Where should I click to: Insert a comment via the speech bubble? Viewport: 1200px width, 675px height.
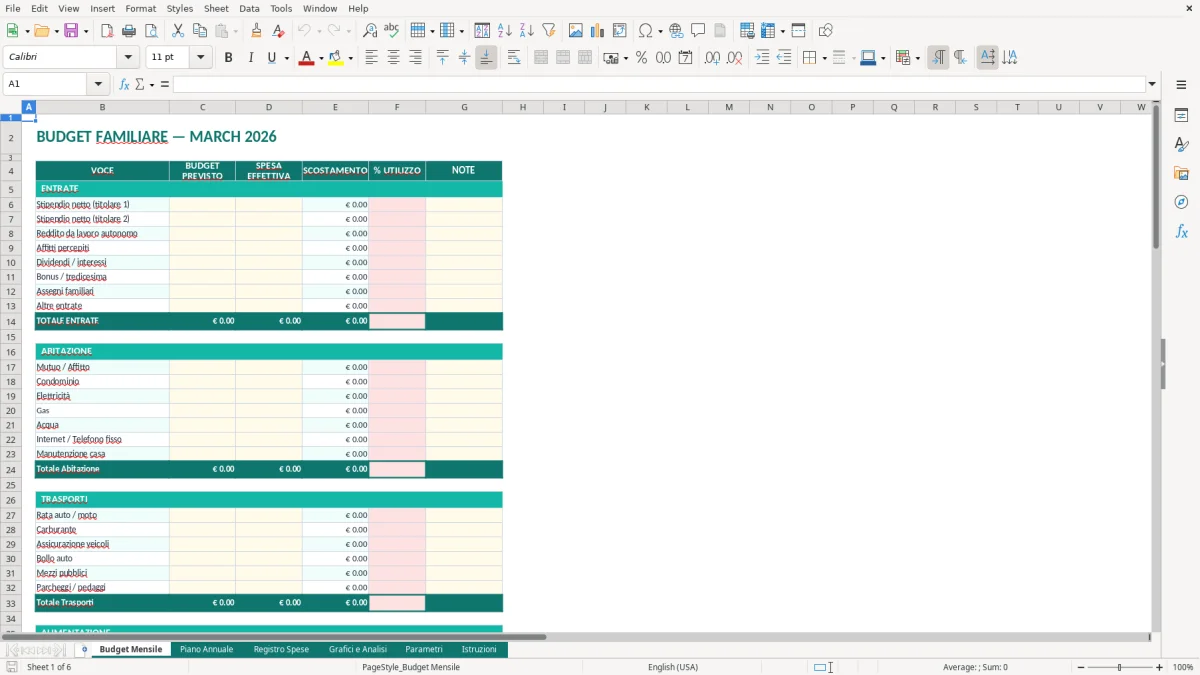(x=698, y=31)
